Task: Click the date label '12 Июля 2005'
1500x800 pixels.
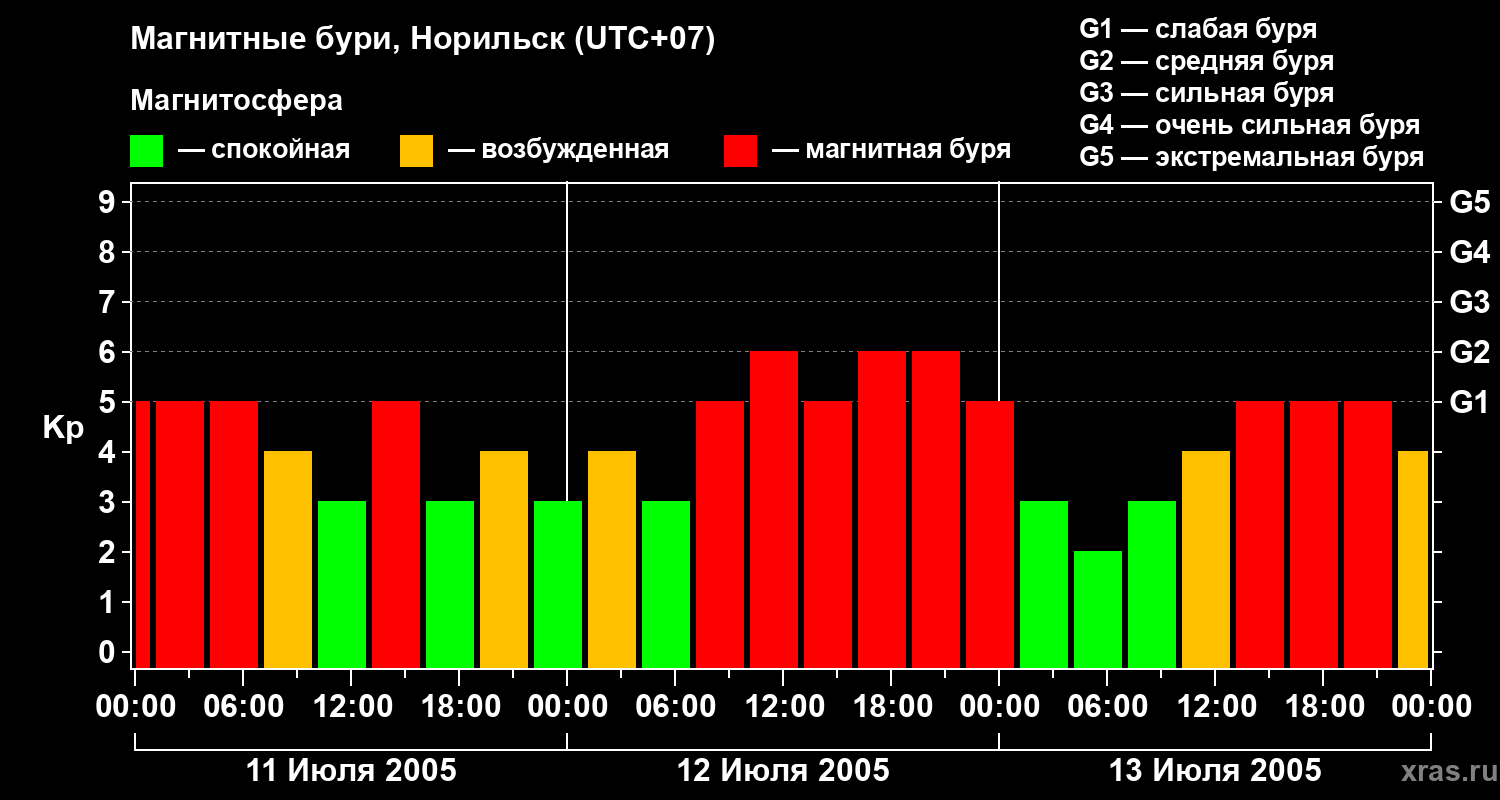Action: (x=783, y=771)
